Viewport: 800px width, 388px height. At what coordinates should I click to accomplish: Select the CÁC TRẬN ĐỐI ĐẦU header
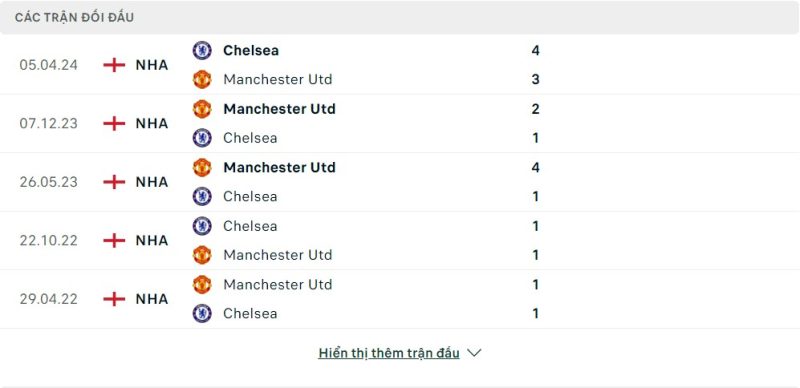pos(74,17)
